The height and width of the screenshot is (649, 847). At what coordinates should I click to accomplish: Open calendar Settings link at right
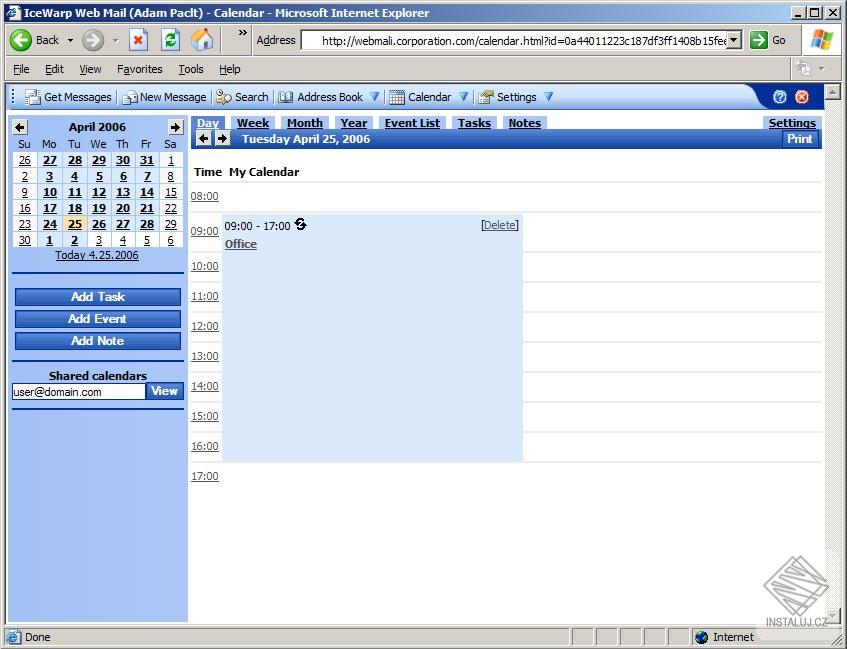click(x=792, y=123)
